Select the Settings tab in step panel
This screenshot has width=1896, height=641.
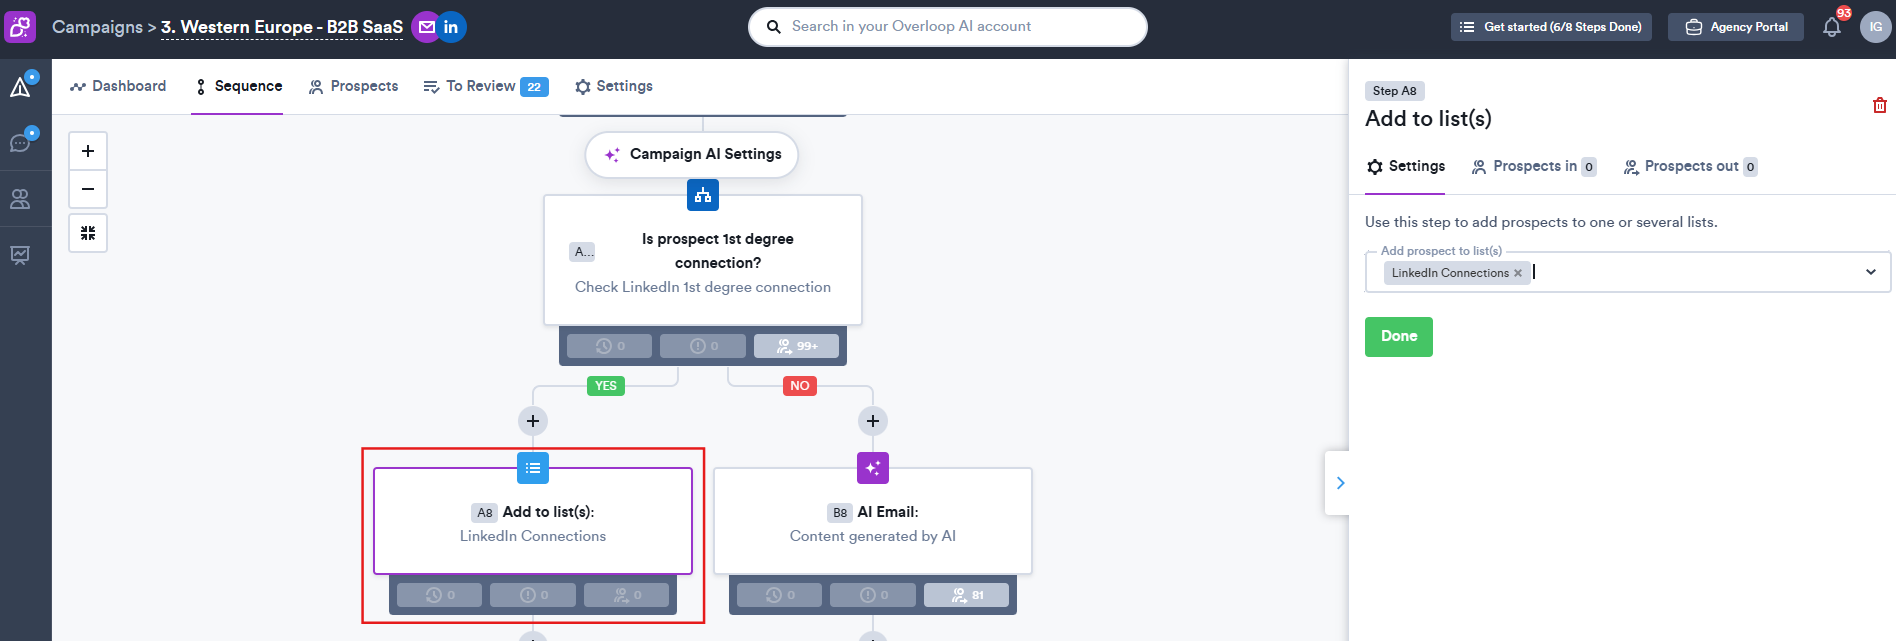1405,167
